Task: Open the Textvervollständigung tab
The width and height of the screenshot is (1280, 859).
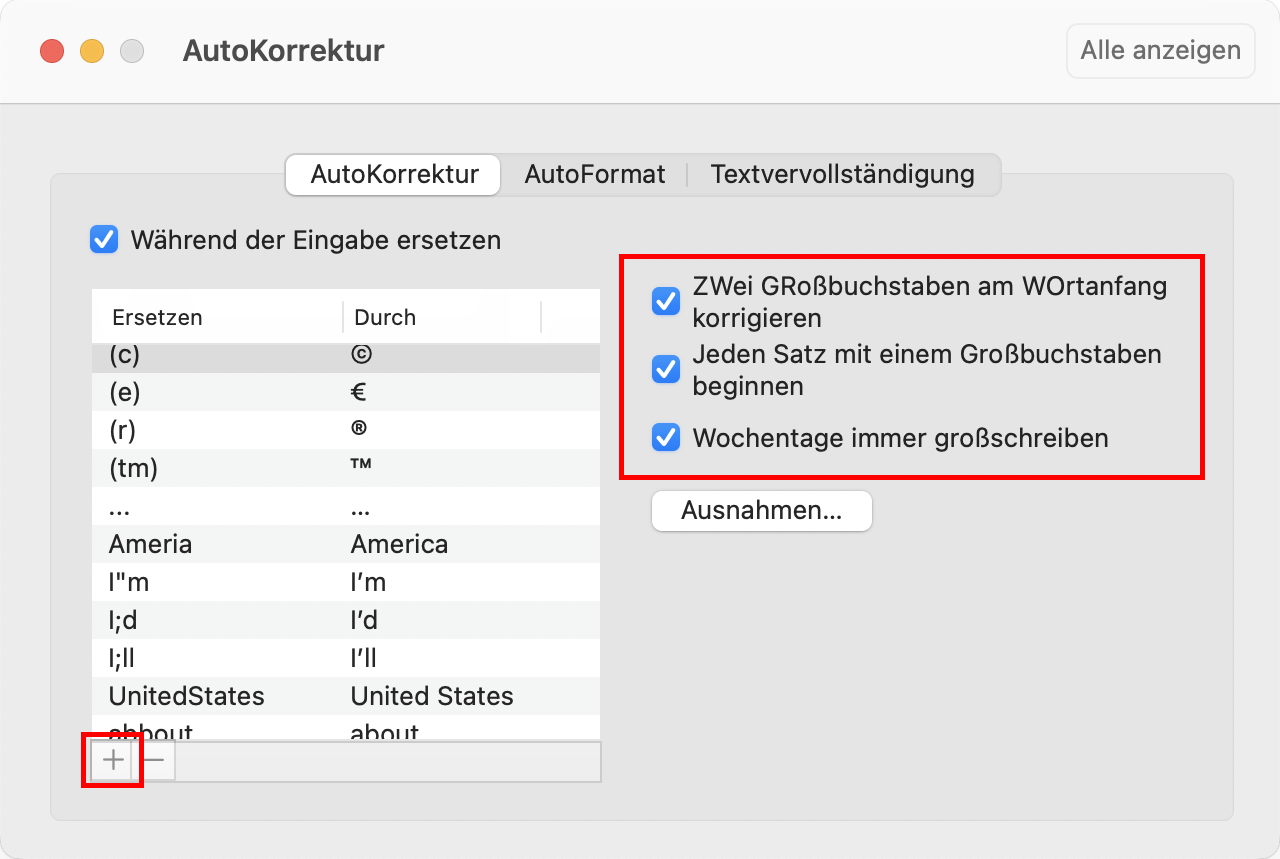Action: tap(842, 174)
